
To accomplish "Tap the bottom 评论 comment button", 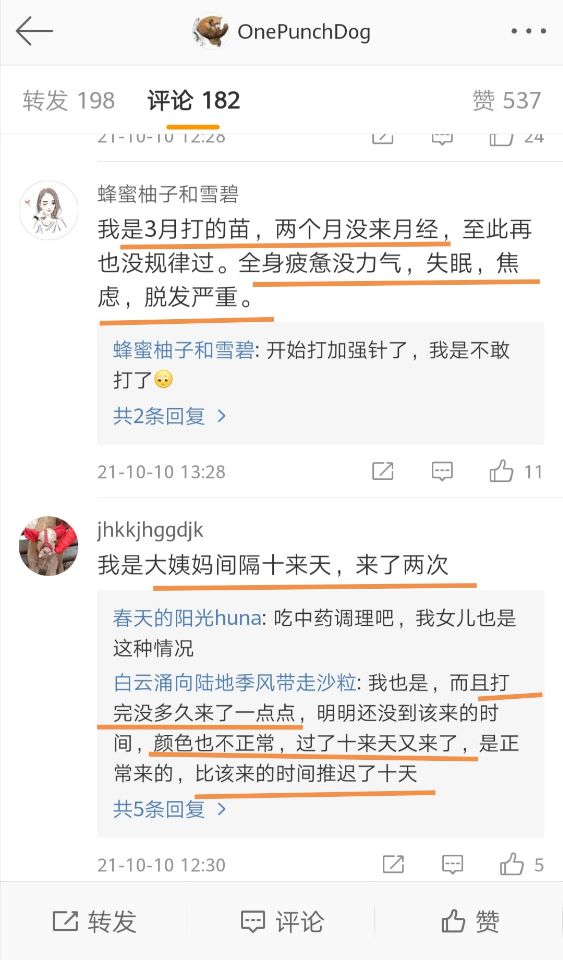I will [282, 921].
